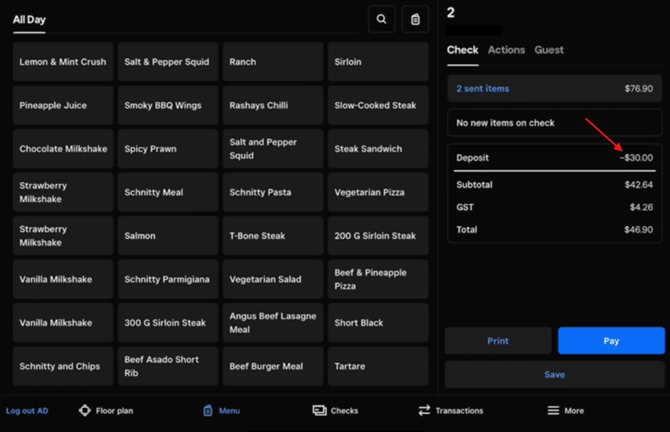Expand the 2 sent items row

tap(554, 89)
